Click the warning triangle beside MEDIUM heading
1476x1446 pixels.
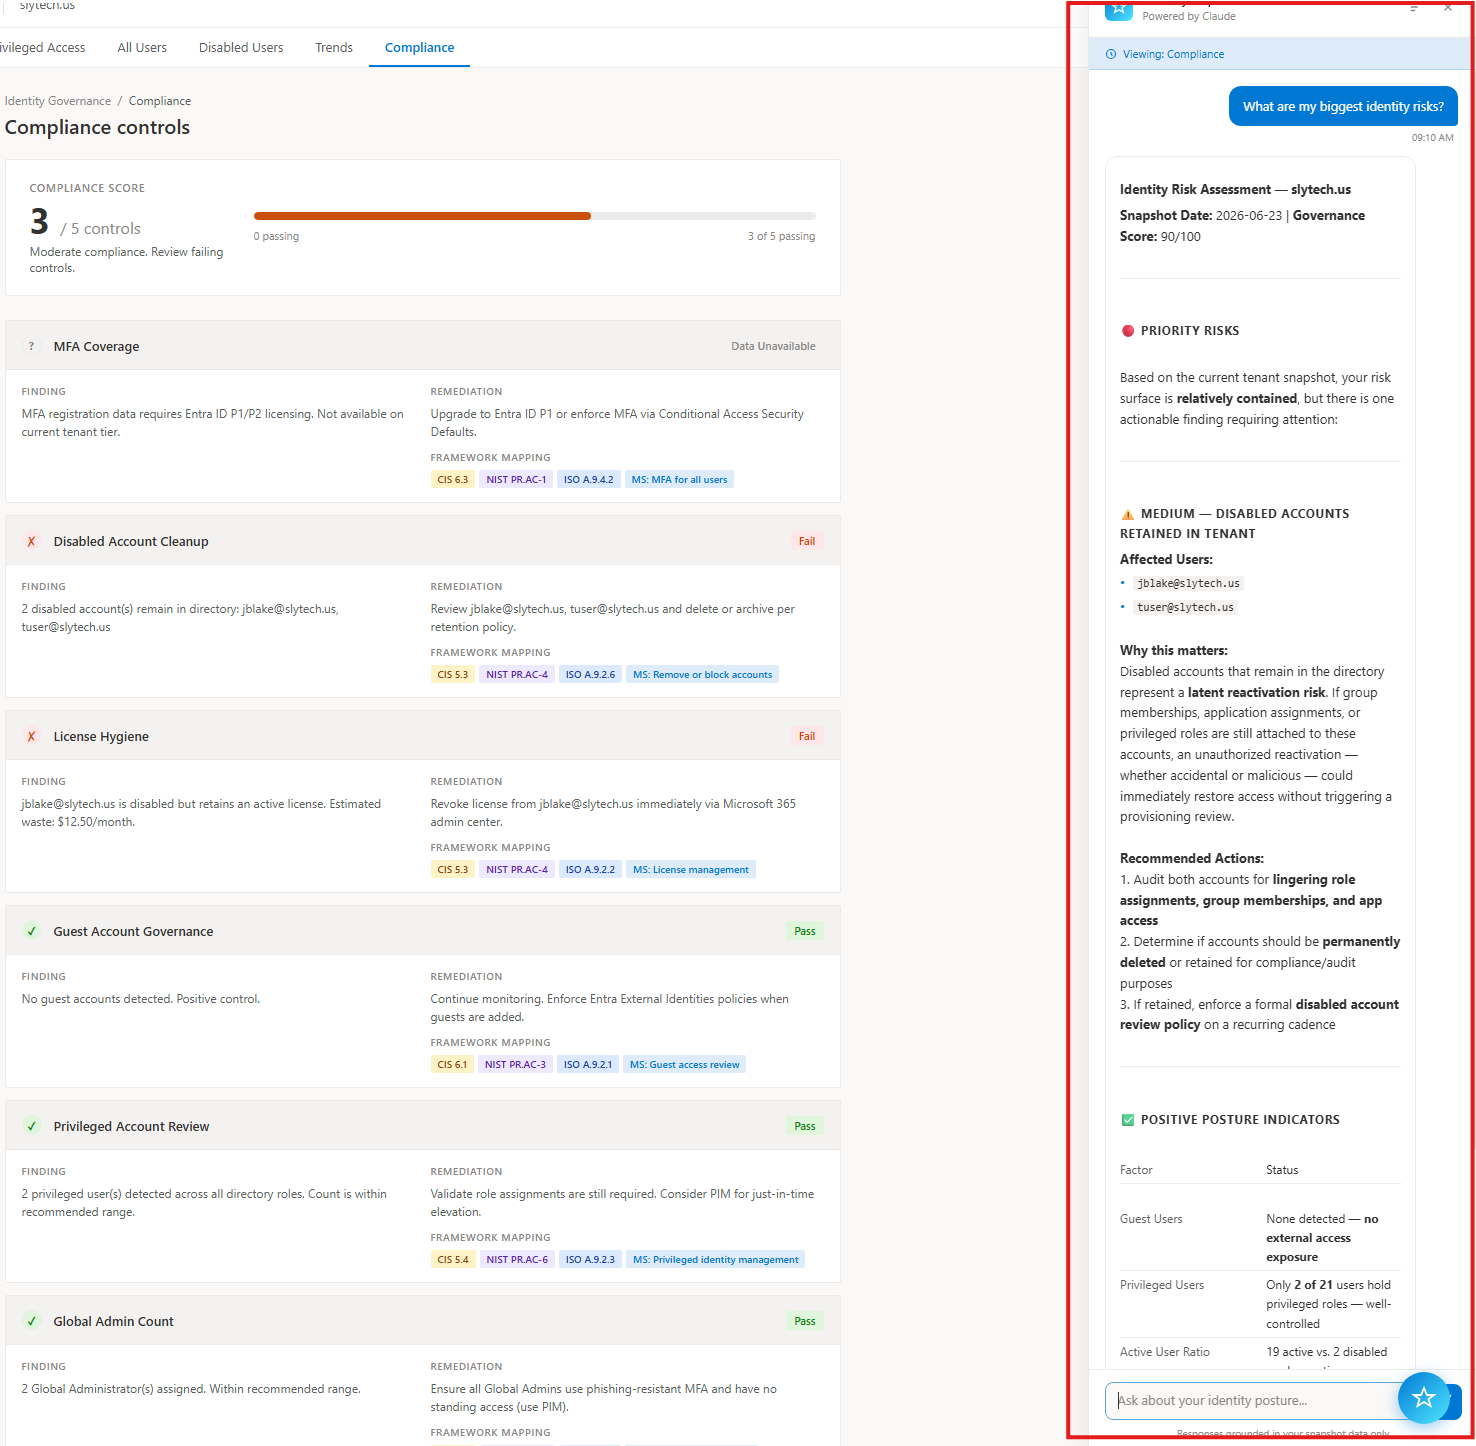pyautogui.click(x=1128, y=514)
